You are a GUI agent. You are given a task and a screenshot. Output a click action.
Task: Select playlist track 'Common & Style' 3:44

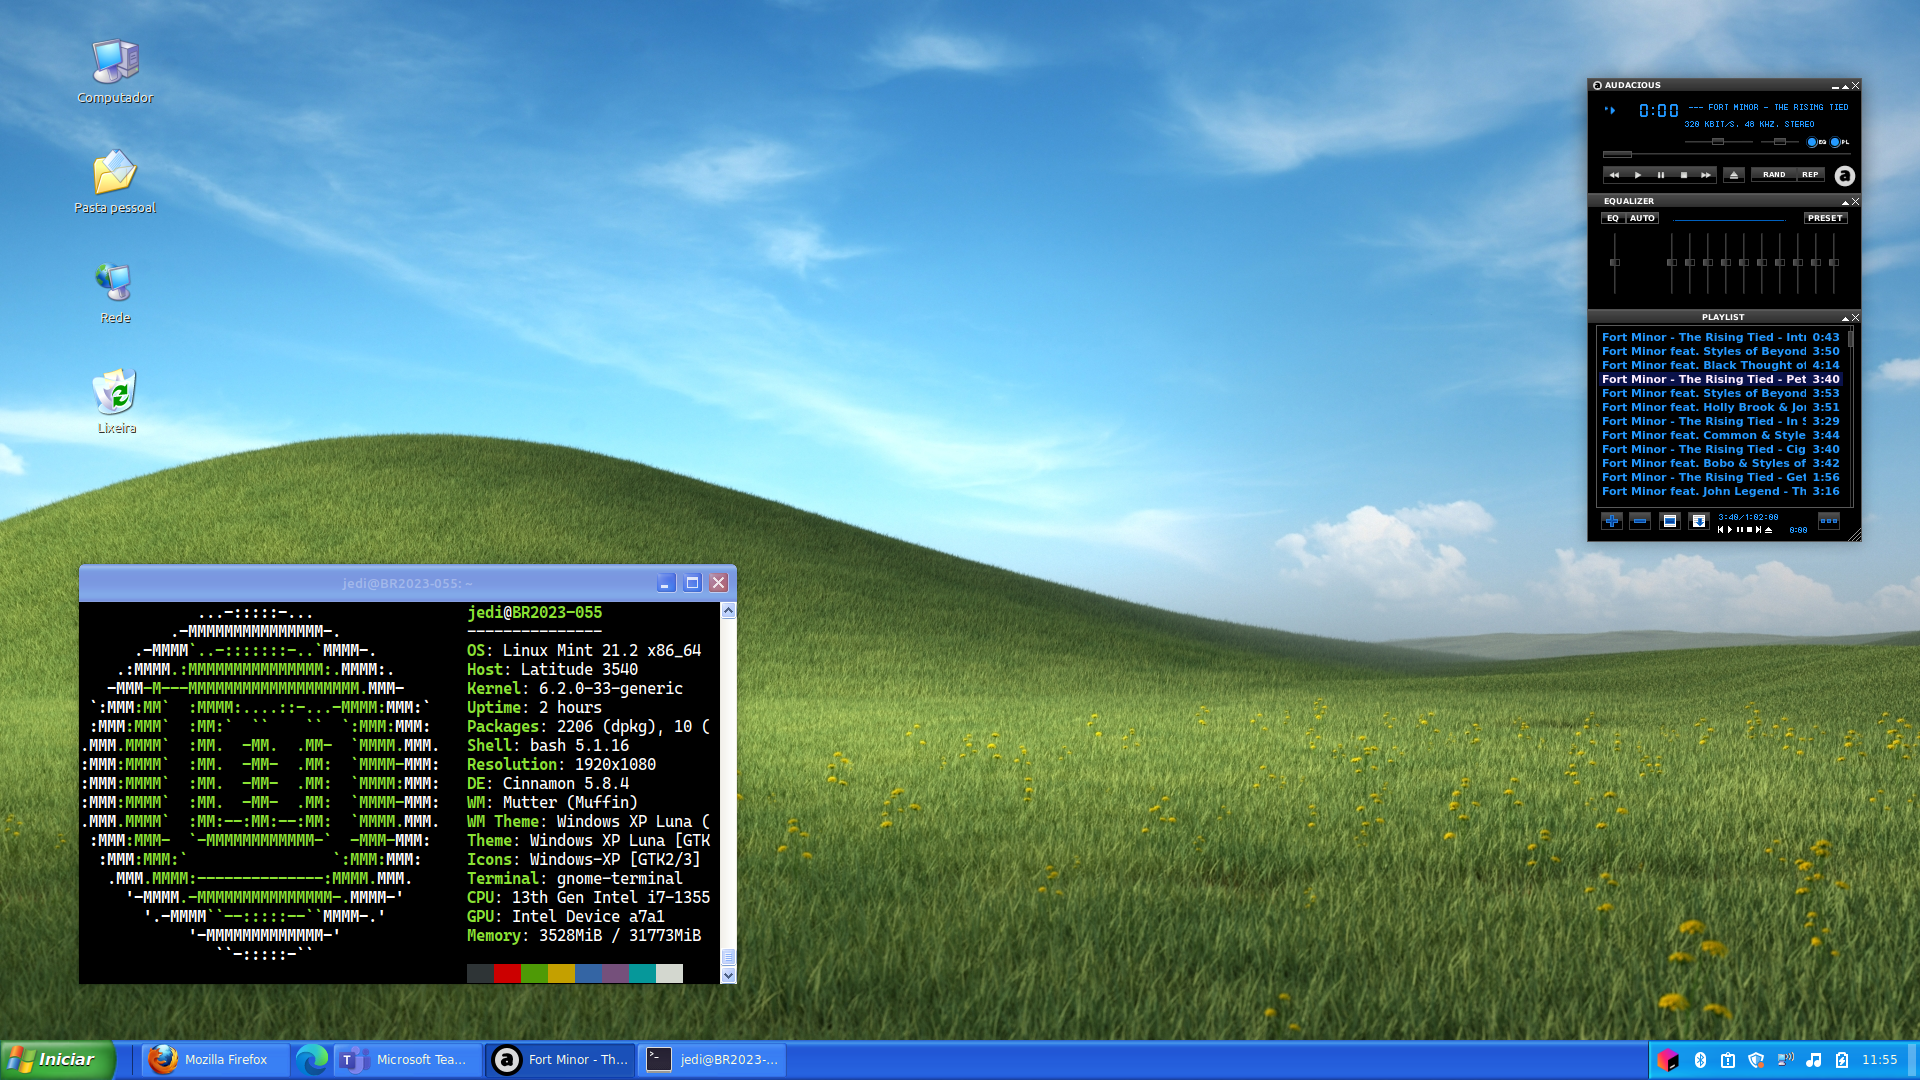(1721, 435)
